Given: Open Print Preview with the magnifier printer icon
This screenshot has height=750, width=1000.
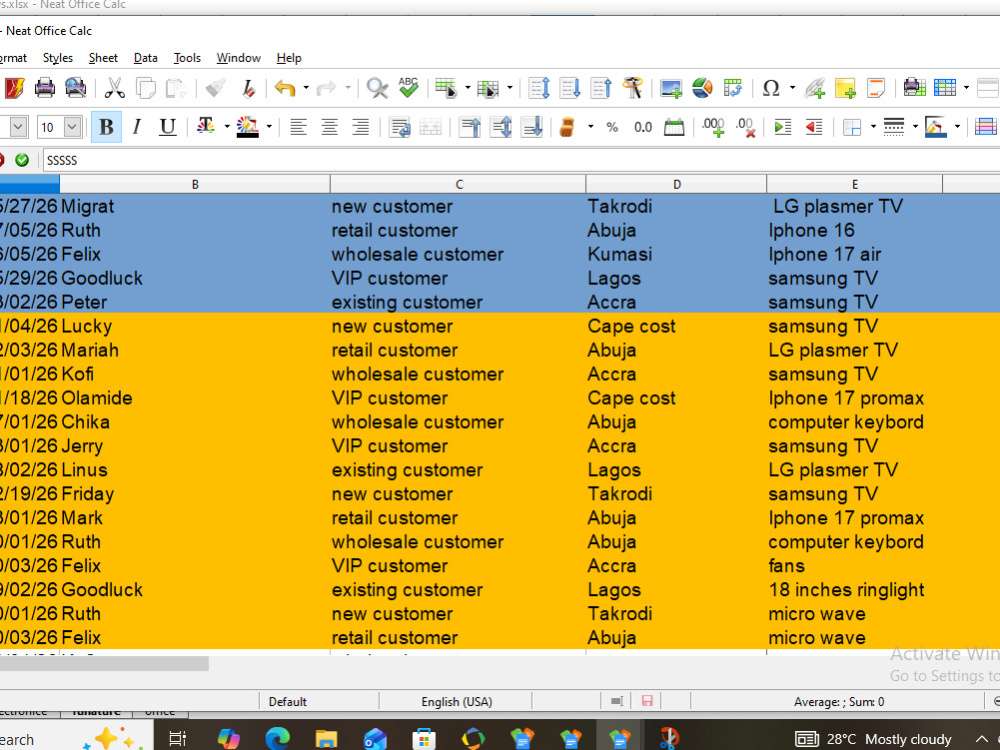Looking at the screenshot, I should tap(75, 88).
